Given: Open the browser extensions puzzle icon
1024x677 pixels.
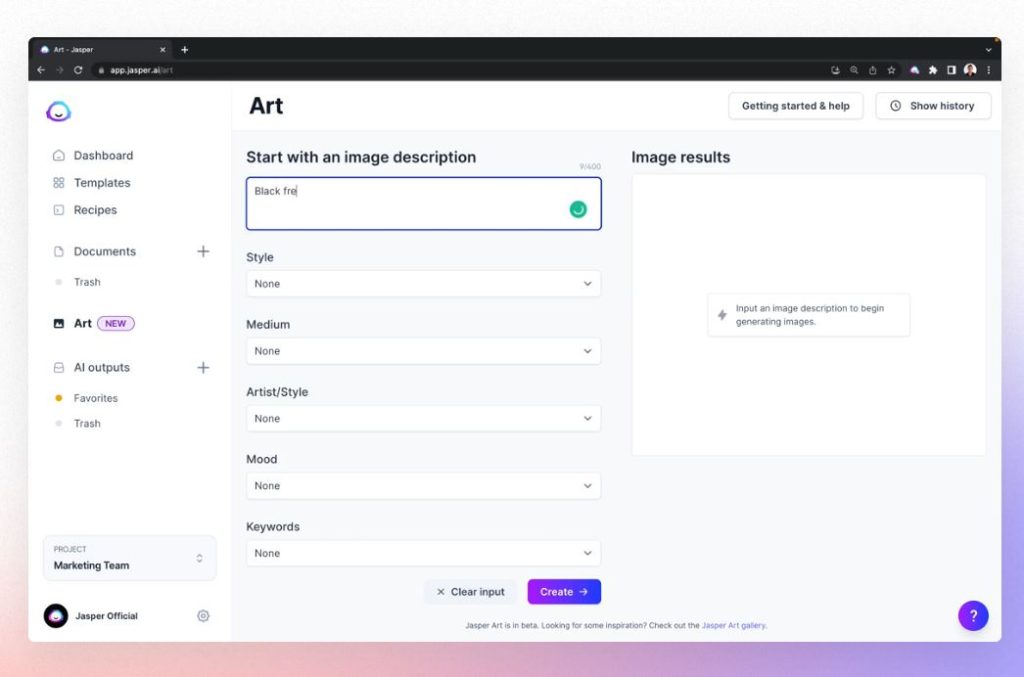Looking at the screenshot, I should pos(933,70).
